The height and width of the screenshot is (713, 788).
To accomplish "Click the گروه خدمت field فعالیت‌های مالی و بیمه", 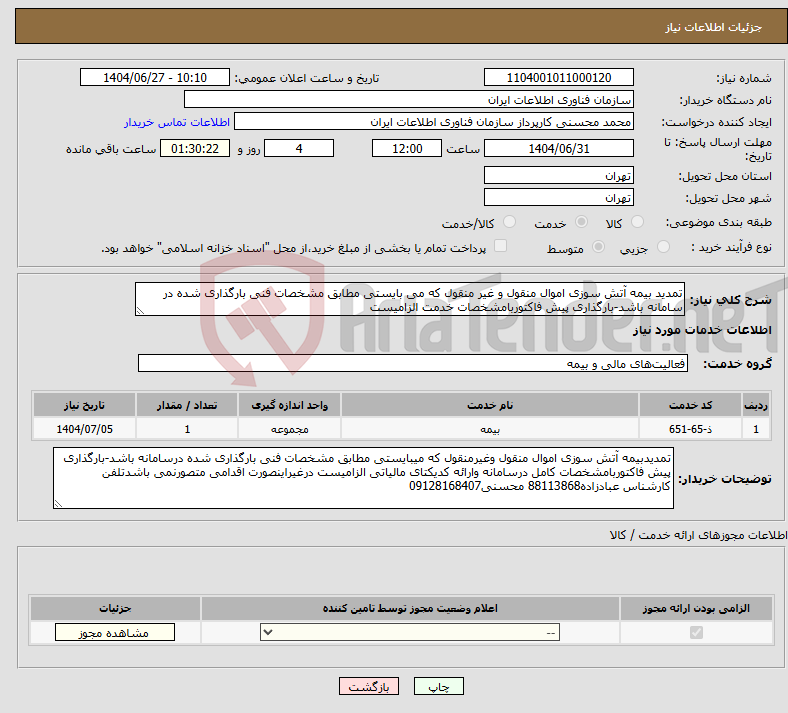I will pyautogui.click(x=413, y=363).
